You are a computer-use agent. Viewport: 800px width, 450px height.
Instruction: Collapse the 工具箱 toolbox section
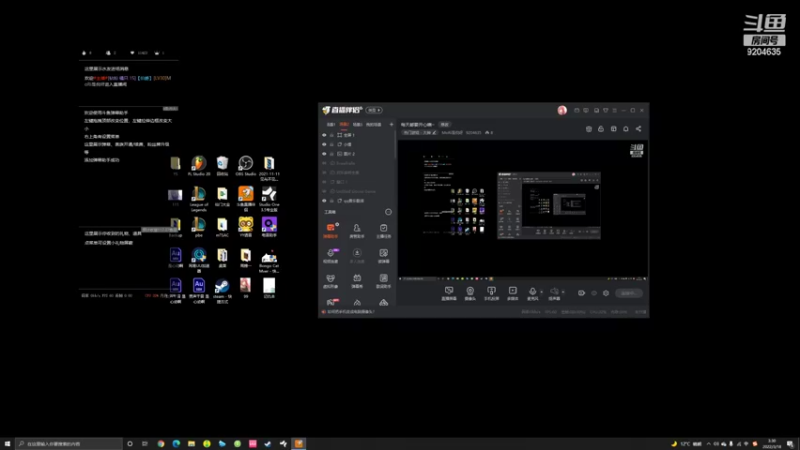388,212
